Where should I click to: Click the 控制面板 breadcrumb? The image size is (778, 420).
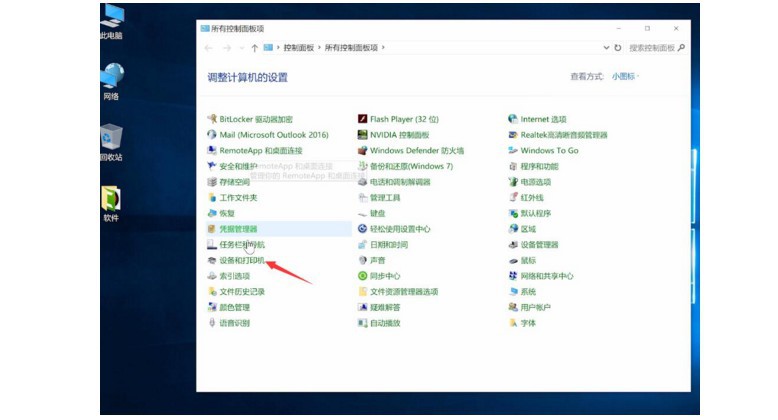point(299,48)
